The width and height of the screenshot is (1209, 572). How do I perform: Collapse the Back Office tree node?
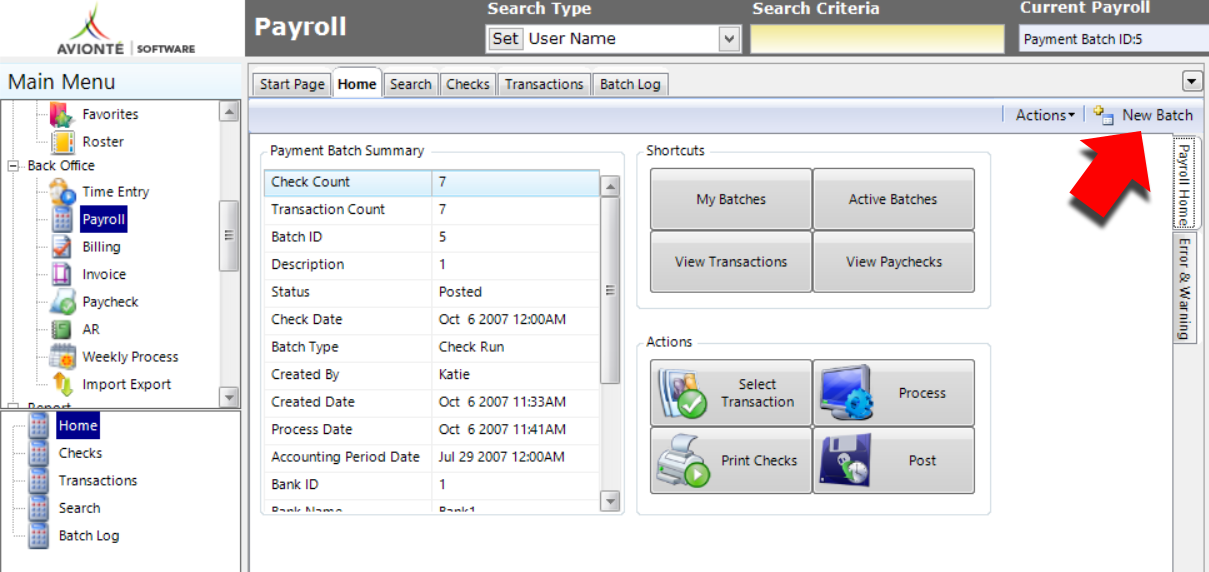(14, 166)
